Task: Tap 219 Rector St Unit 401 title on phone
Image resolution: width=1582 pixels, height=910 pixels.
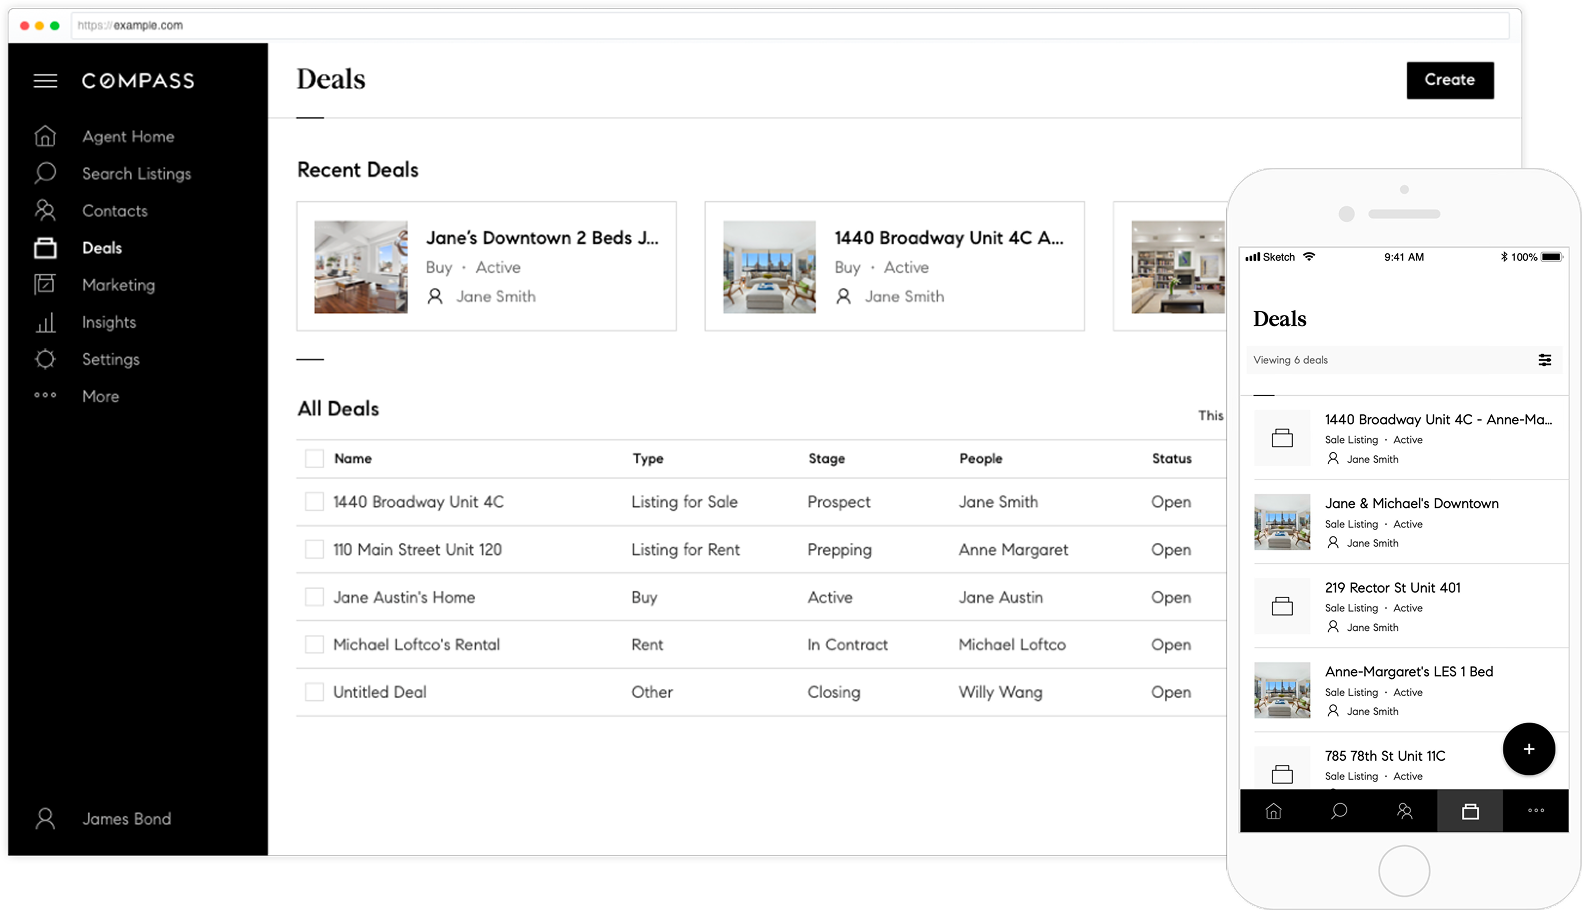Action: pyautogui.click(x=1392, y=588)
